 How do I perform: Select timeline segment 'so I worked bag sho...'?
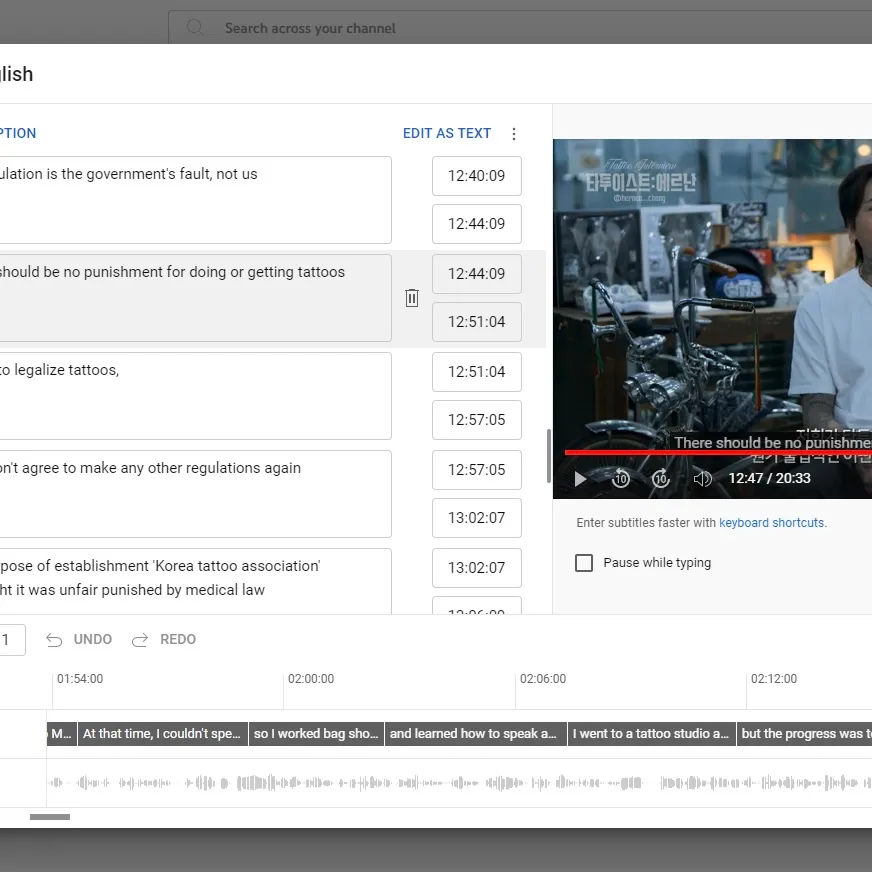coord(316,734)
